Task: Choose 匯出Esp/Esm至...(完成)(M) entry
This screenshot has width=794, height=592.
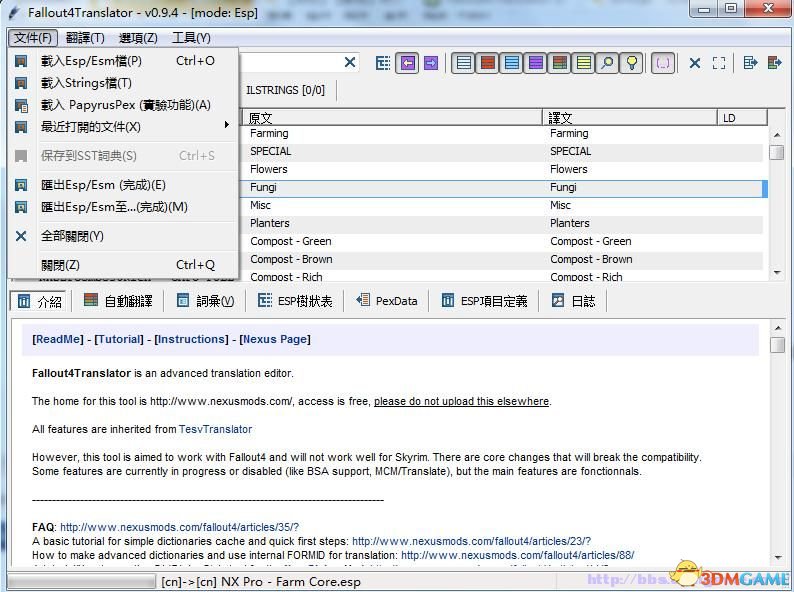Action: click(124, 207)
